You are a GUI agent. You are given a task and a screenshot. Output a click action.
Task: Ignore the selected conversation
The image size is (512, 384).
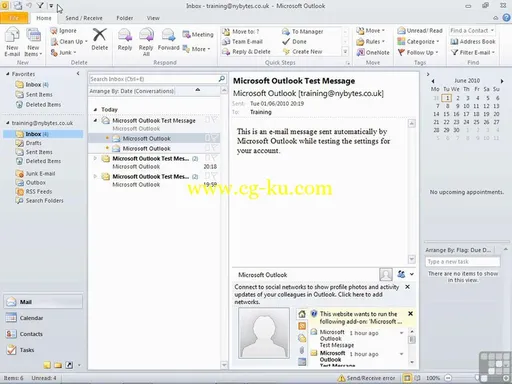click(64, 31)
